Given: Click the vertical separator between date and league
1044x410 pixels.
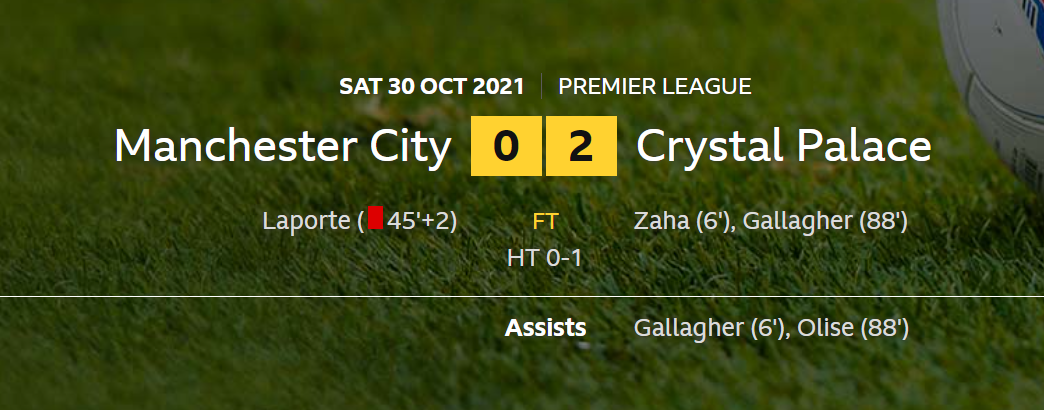Looking at the screenshot, I should pyautogui.click(x=541, y=86).
